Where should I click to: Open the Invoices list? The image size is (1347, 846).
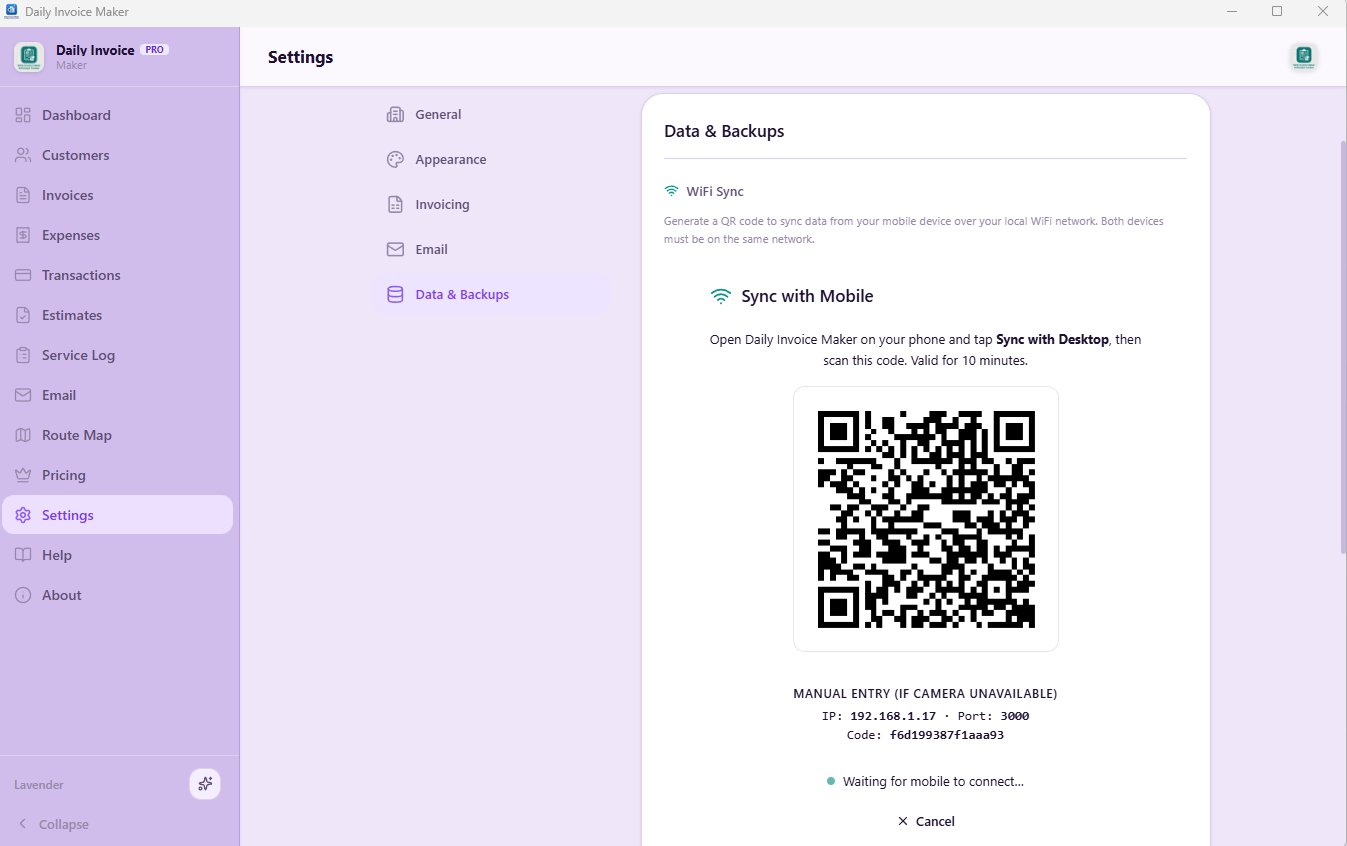21,195
